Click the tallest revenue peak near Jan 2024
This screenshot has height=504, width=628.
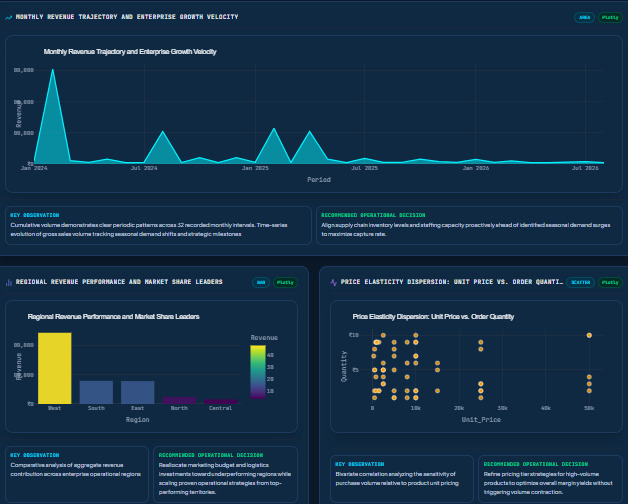pyautogui.click(x=52, y=70)
